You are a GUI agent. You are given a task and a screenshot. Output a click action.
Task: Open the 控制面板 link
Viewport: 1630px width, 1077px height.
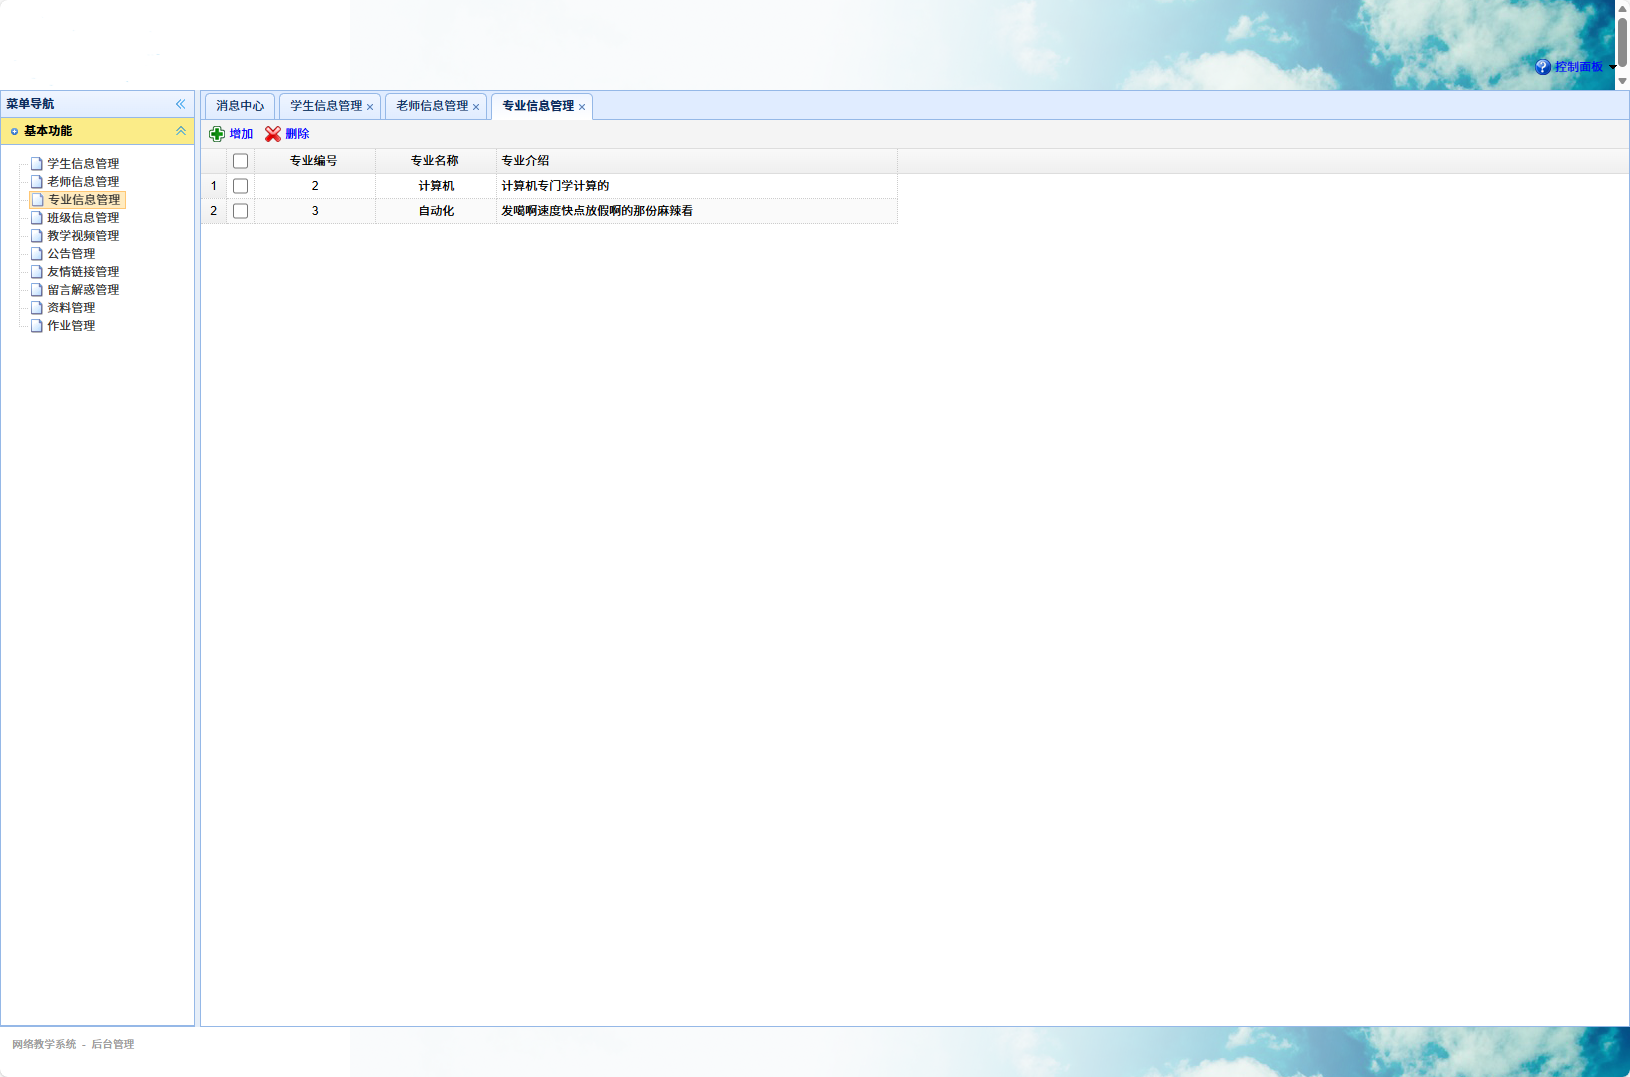click(1579, 67)
